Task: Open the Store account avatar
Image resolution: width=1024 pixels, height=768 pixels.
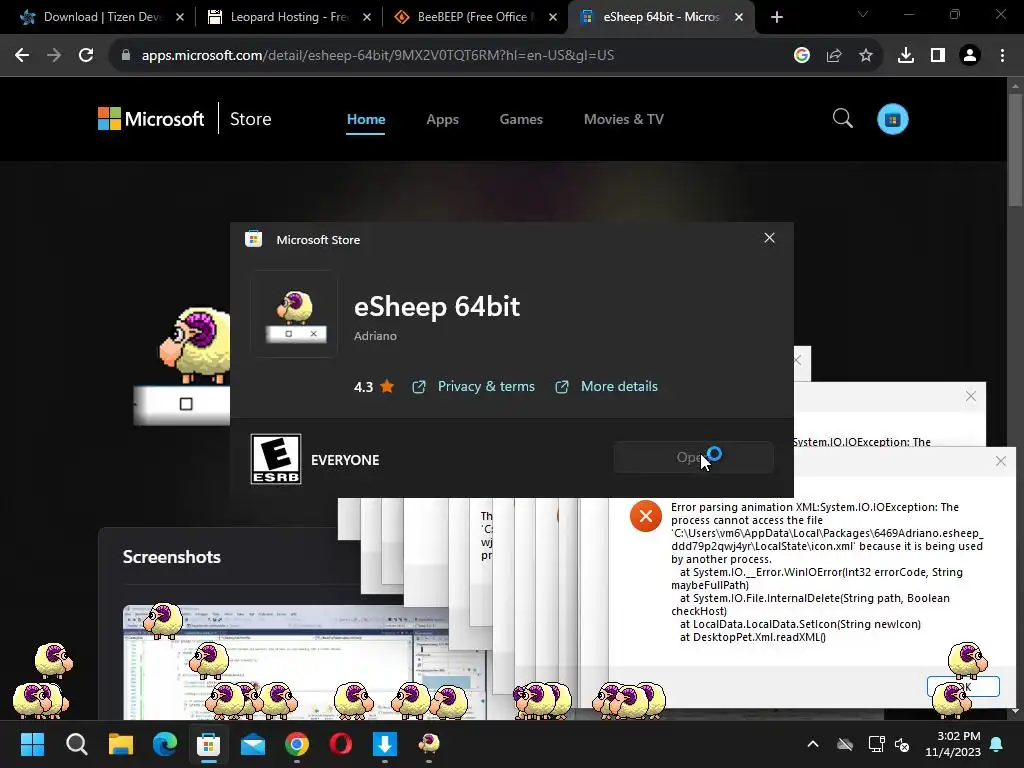Action: coord(893,119)
